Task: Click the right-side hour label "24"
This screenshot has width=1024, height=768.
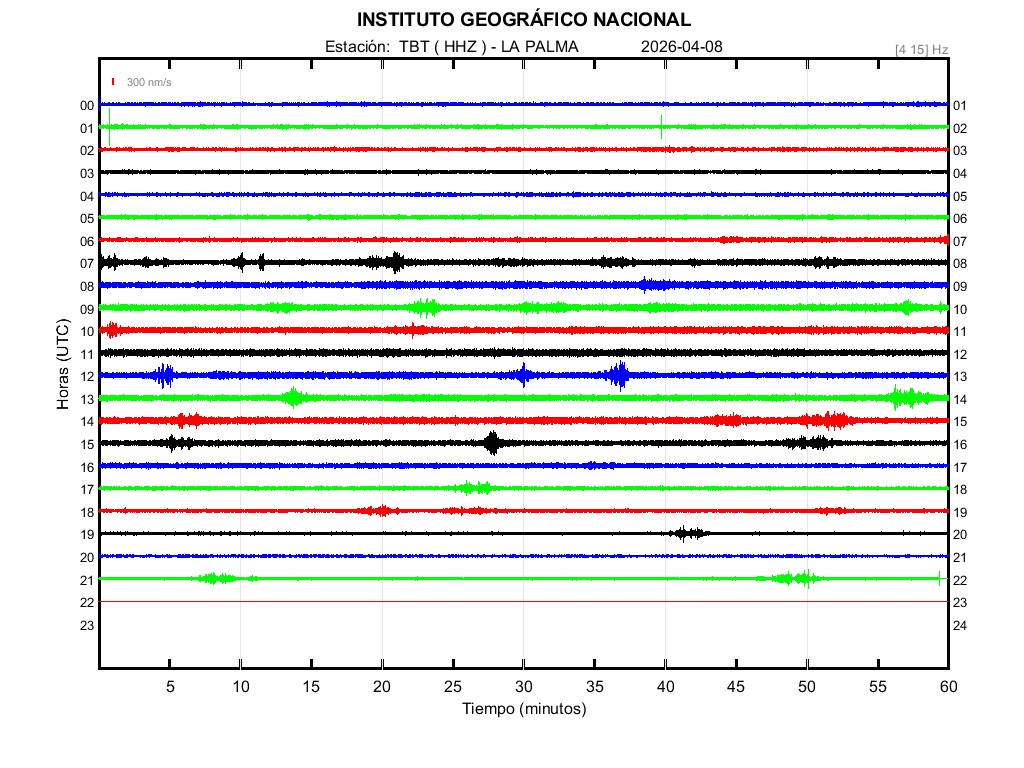Action: (959, 625)
